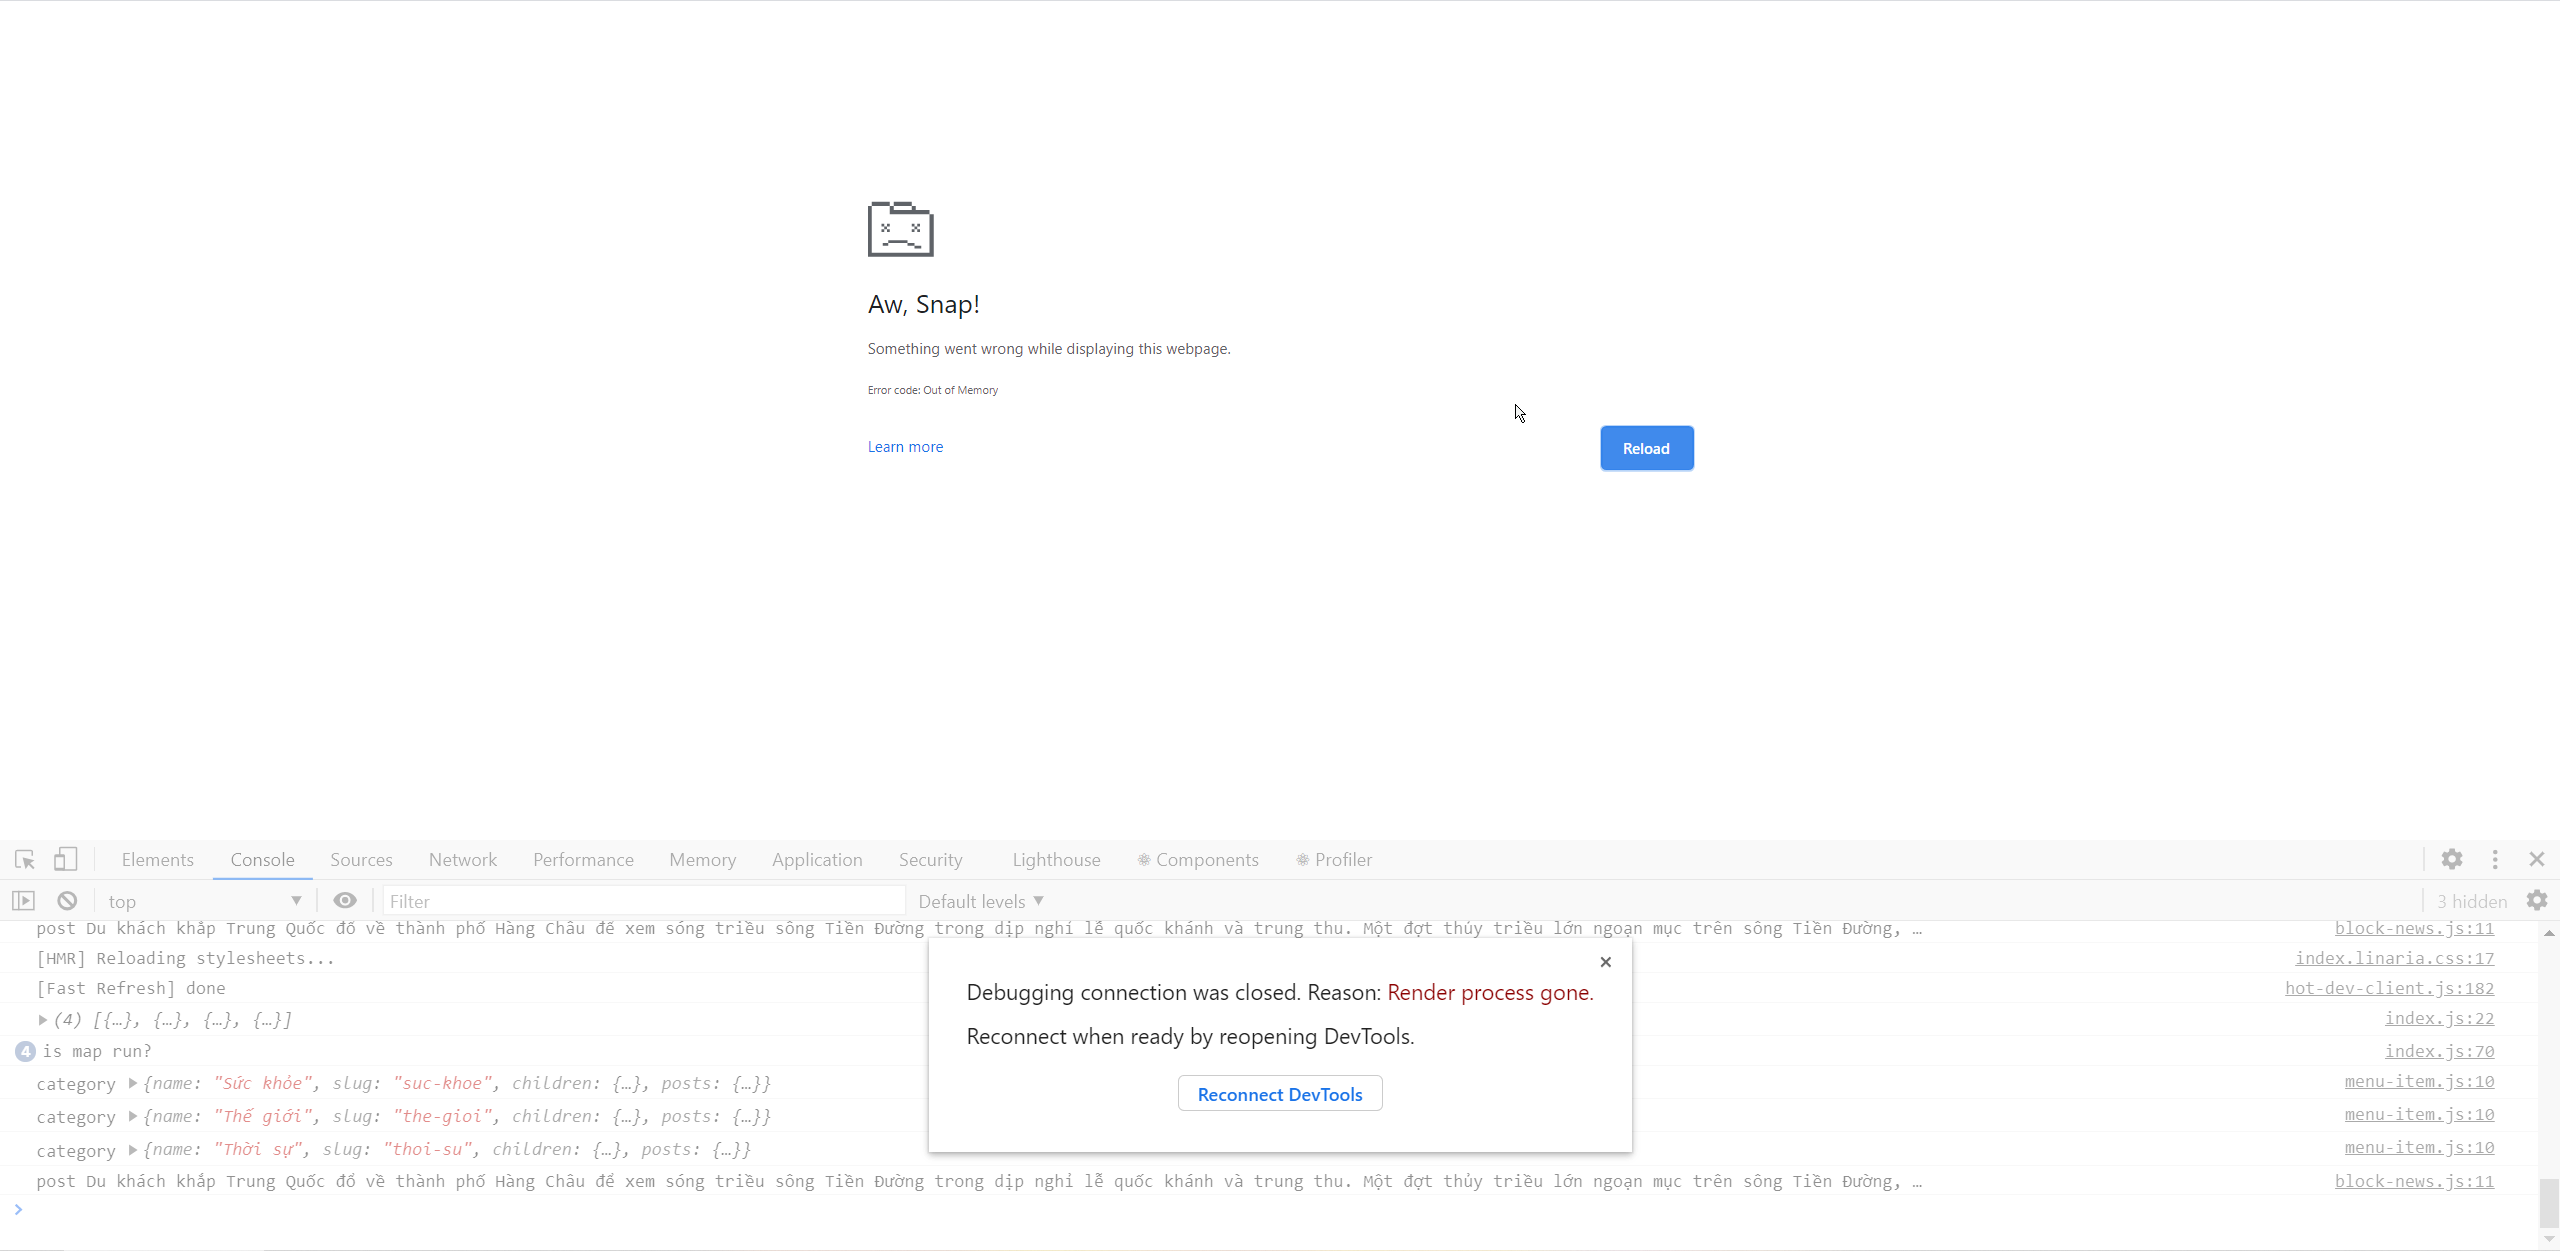
Task: Open the index.js:70 source link
Action: point(2439,1051)
